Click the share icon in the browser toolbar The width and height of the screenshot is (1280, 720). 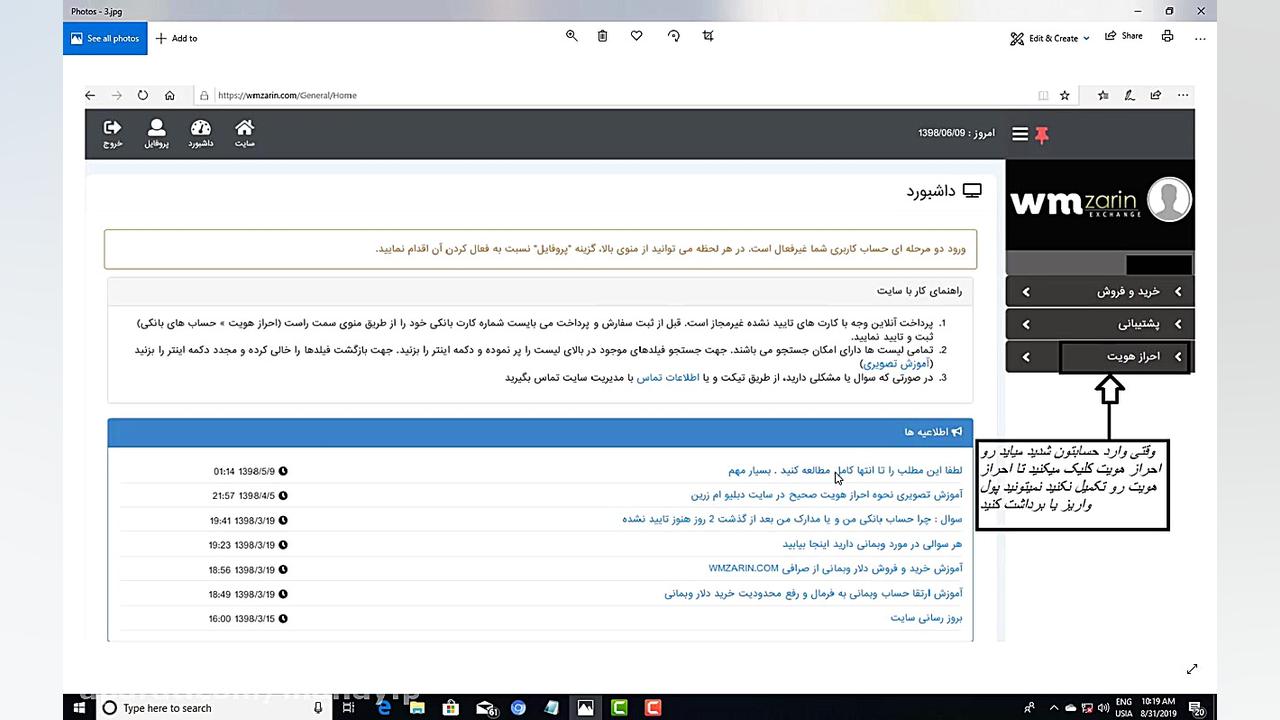coord(1156,95)
